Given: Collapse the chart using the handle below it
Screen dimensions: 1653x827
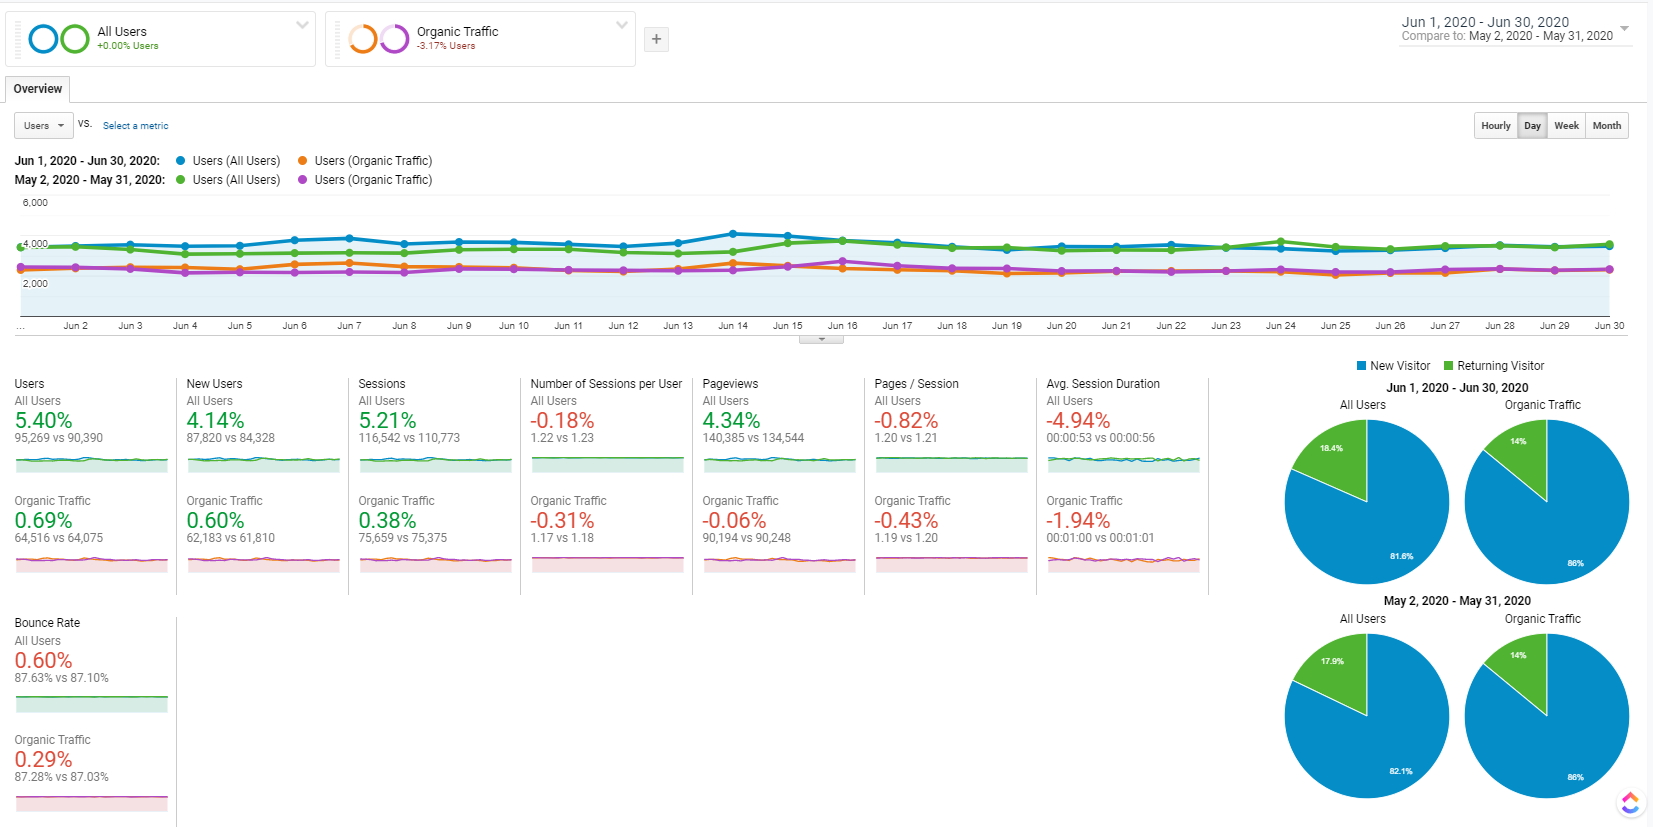Looking at the screenshot, I should [821, 339].
